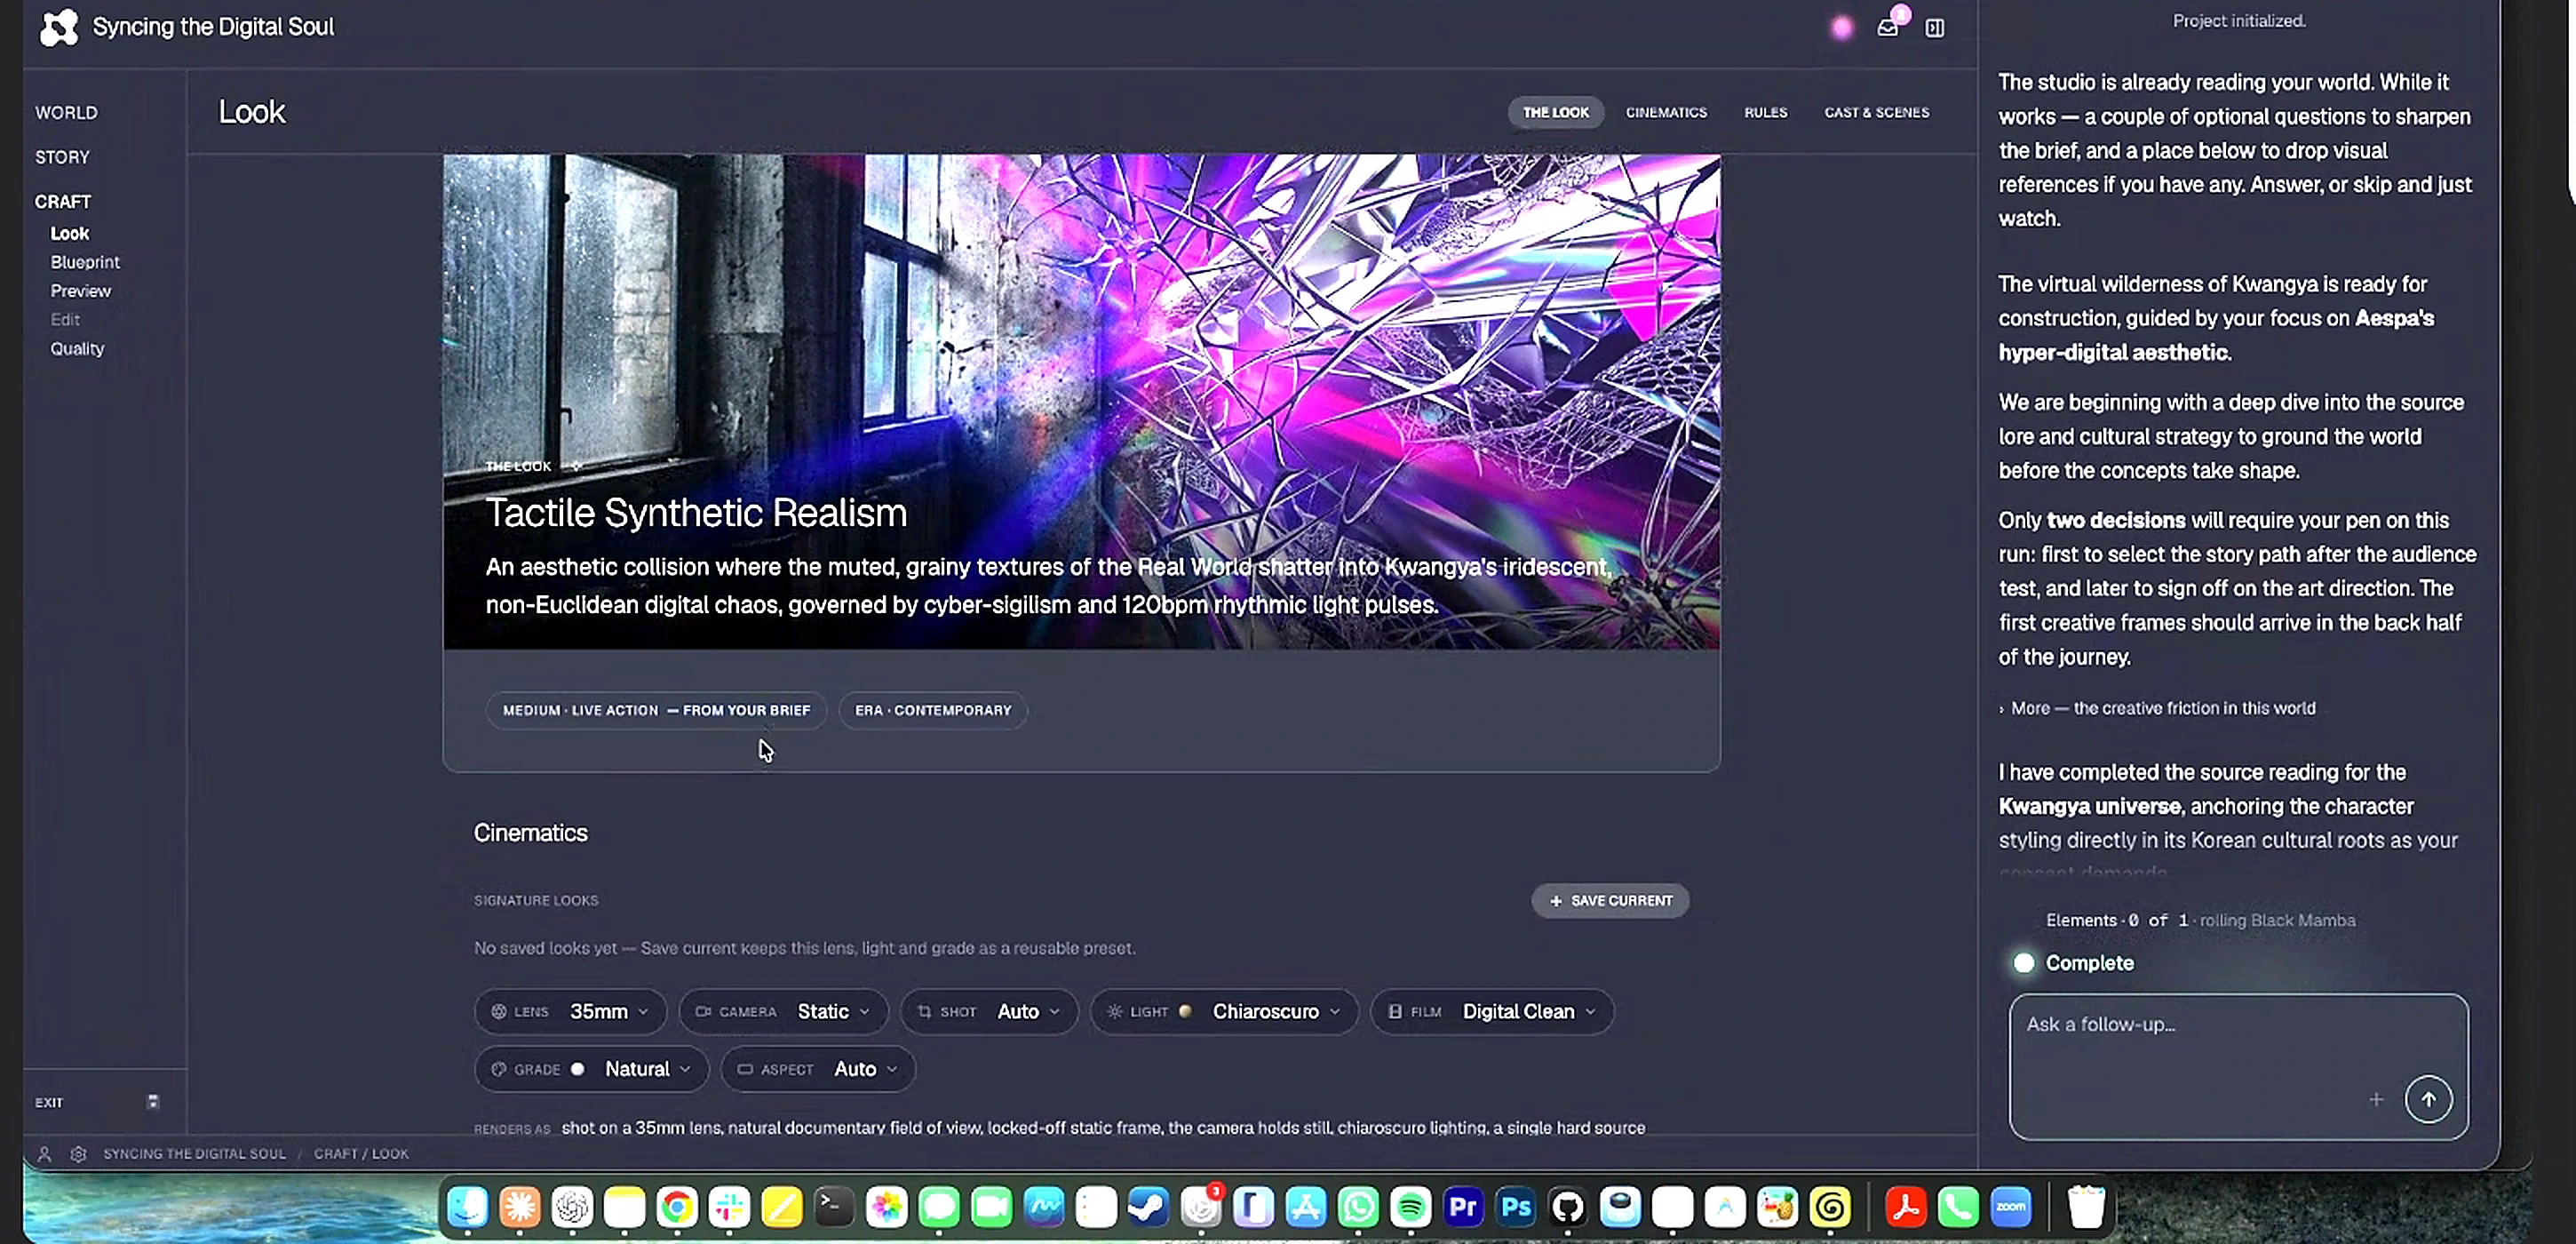Open the user profile icon in status bar
The height and width of the screenshot is (1244, 2576).
(x=44, y=1153)
